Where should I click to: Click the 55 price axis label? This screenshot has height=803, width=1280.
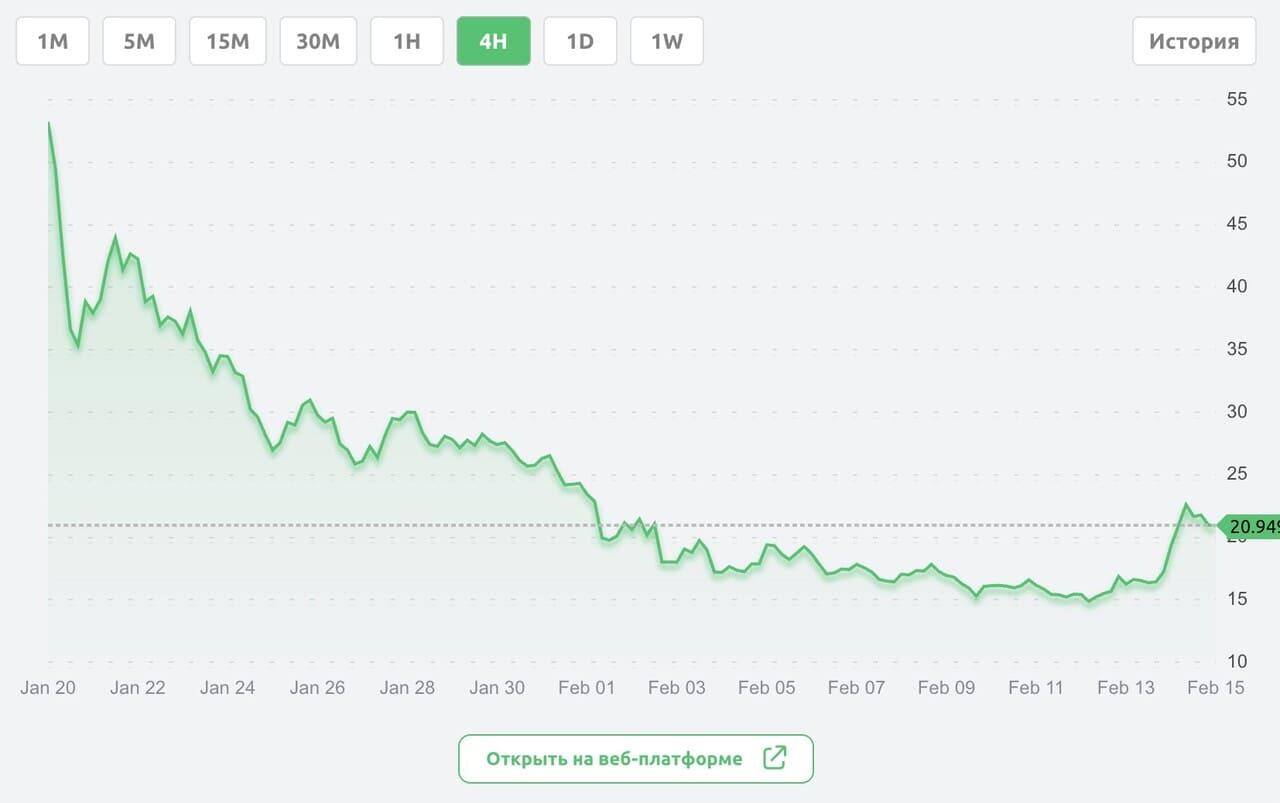pyautogui.click(x=1236, y=99)
